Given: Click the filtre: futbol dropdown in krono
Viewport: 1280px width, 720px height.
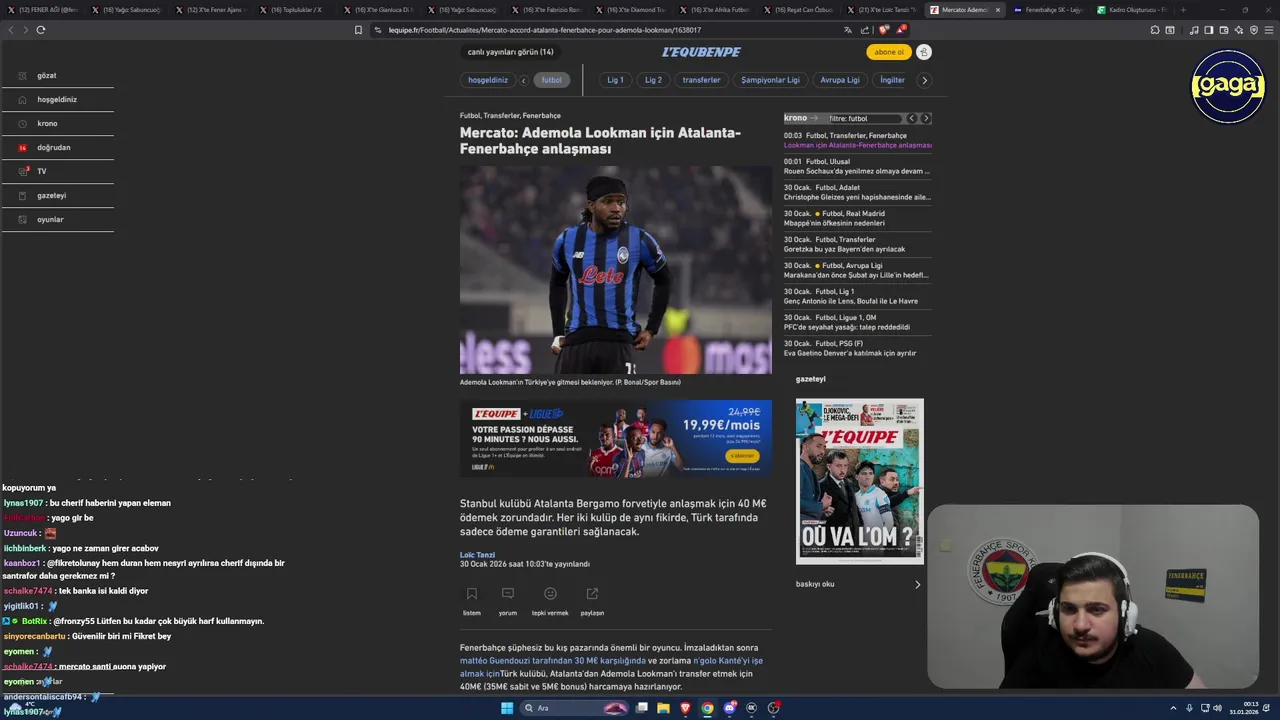Looking at the screenshot, I should [864, 118].
